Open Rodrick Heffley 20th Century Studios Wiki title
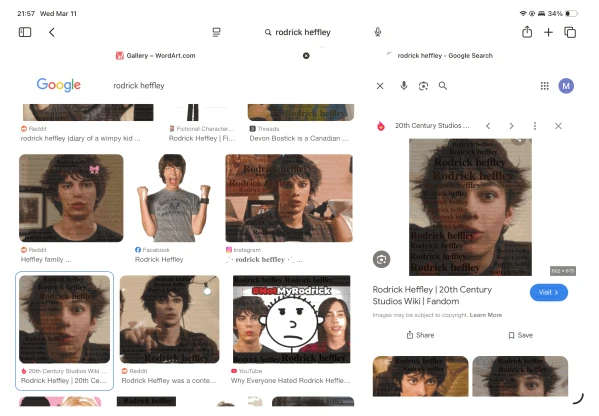The width and height of the screenshot is (599, 416). 432,295
